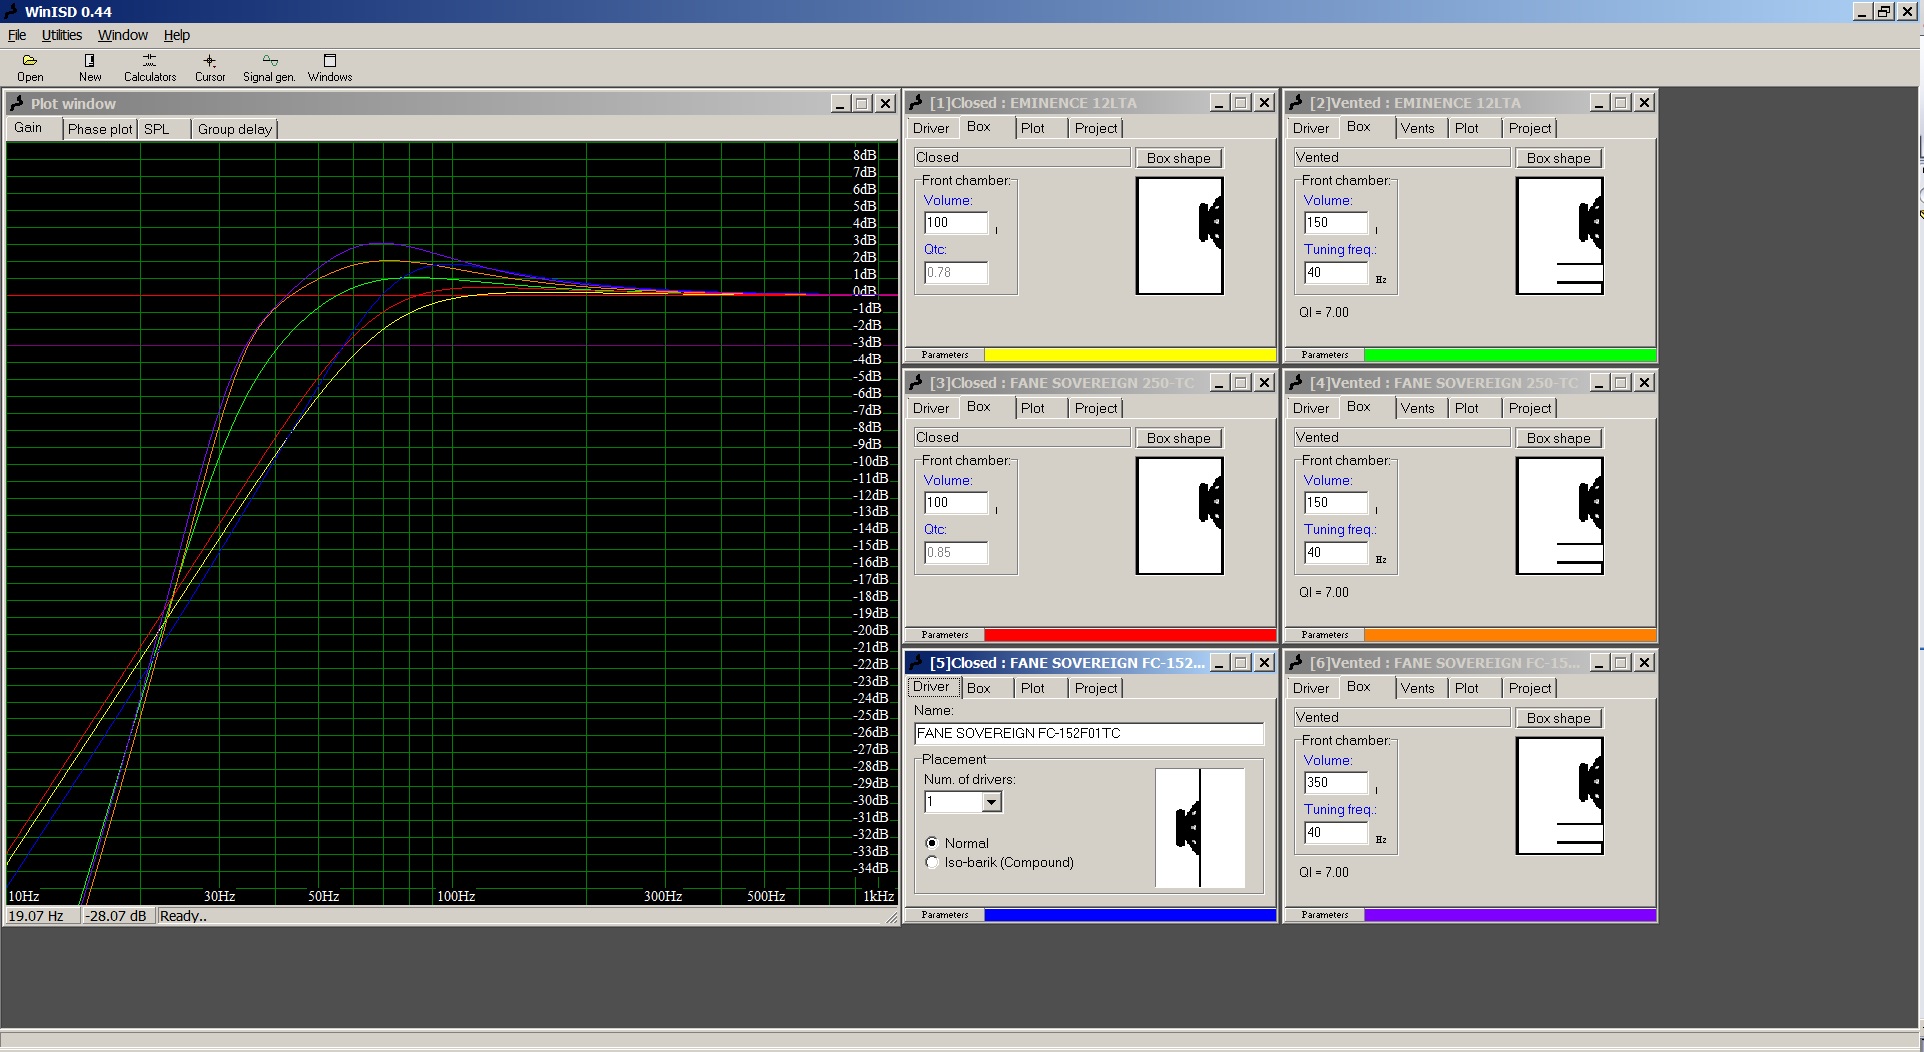Click blue plot color bar of [5]Closed window
Image resolution: width=1924 pixels, height=1052 pixels.
1130,915
